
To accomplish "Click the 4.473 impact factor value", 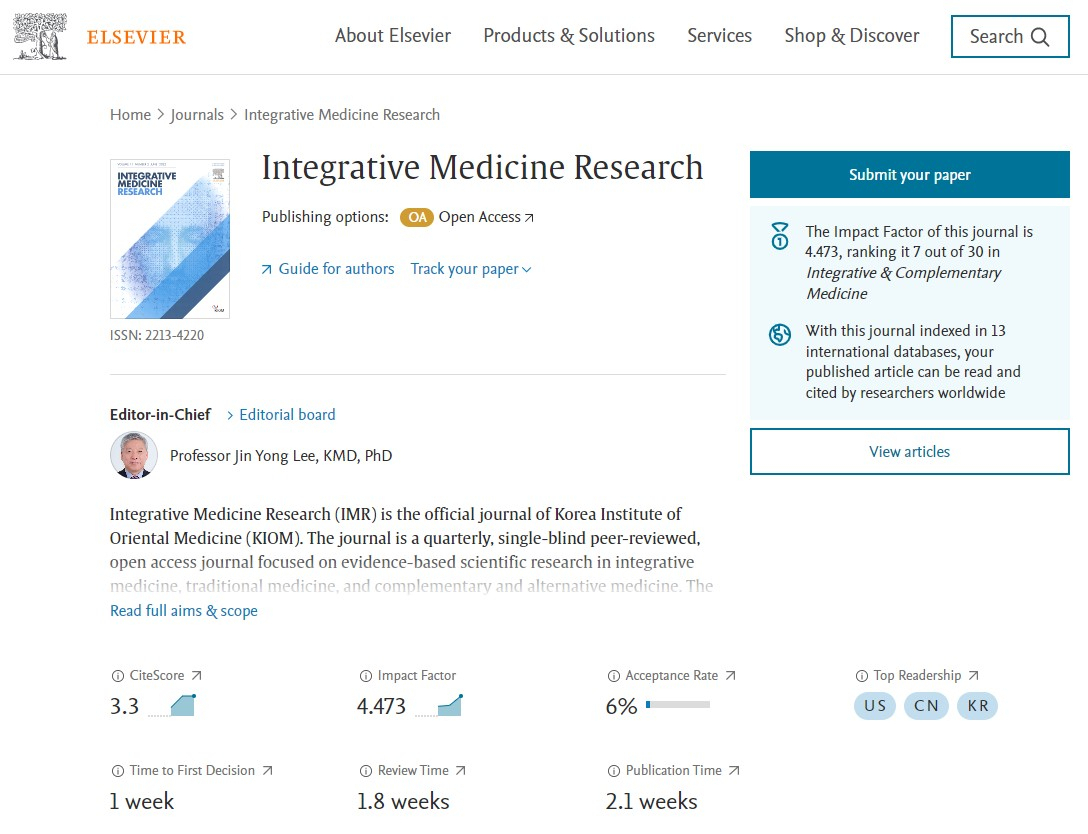I will [x=381, y=706].
